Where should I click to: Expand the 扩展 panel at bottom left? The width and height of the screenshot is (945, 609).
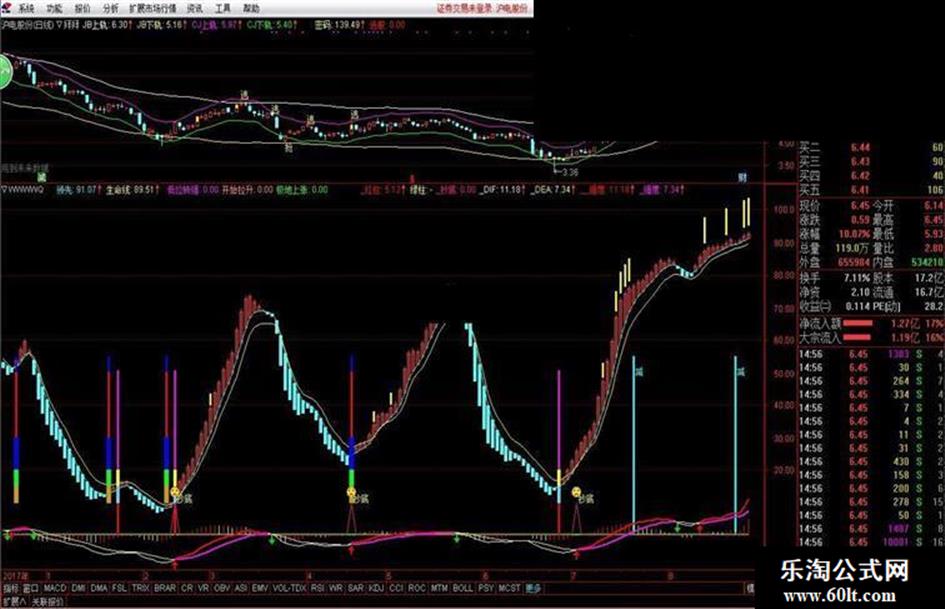(x=14, y=601)
